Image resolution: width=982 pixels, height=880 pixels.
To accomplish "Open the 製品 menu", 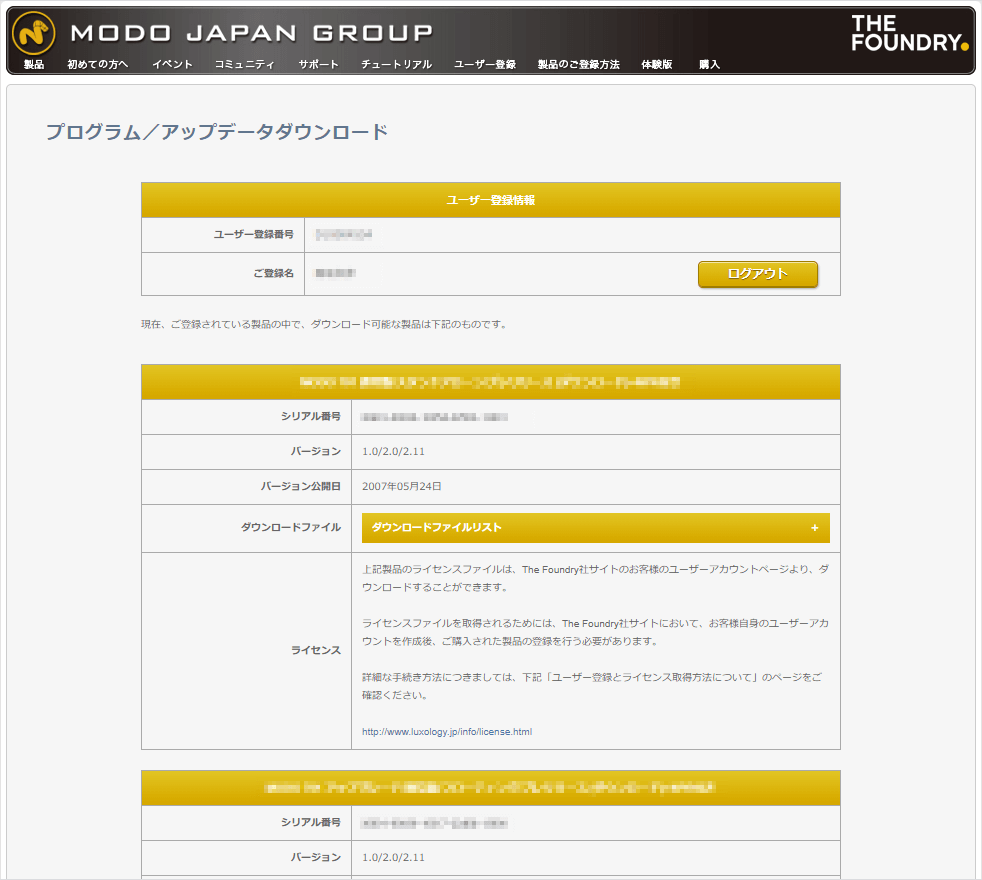I will [34, 65].
